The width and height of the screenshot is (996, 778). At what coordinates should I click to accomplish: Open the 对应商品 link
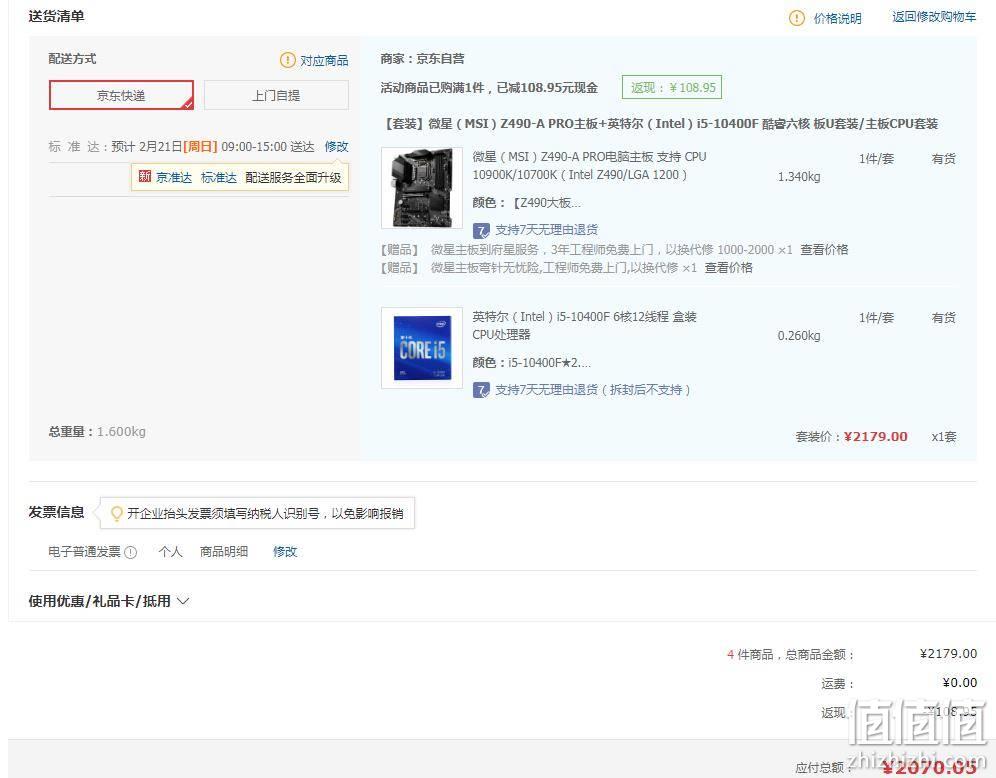coord(324,60)
